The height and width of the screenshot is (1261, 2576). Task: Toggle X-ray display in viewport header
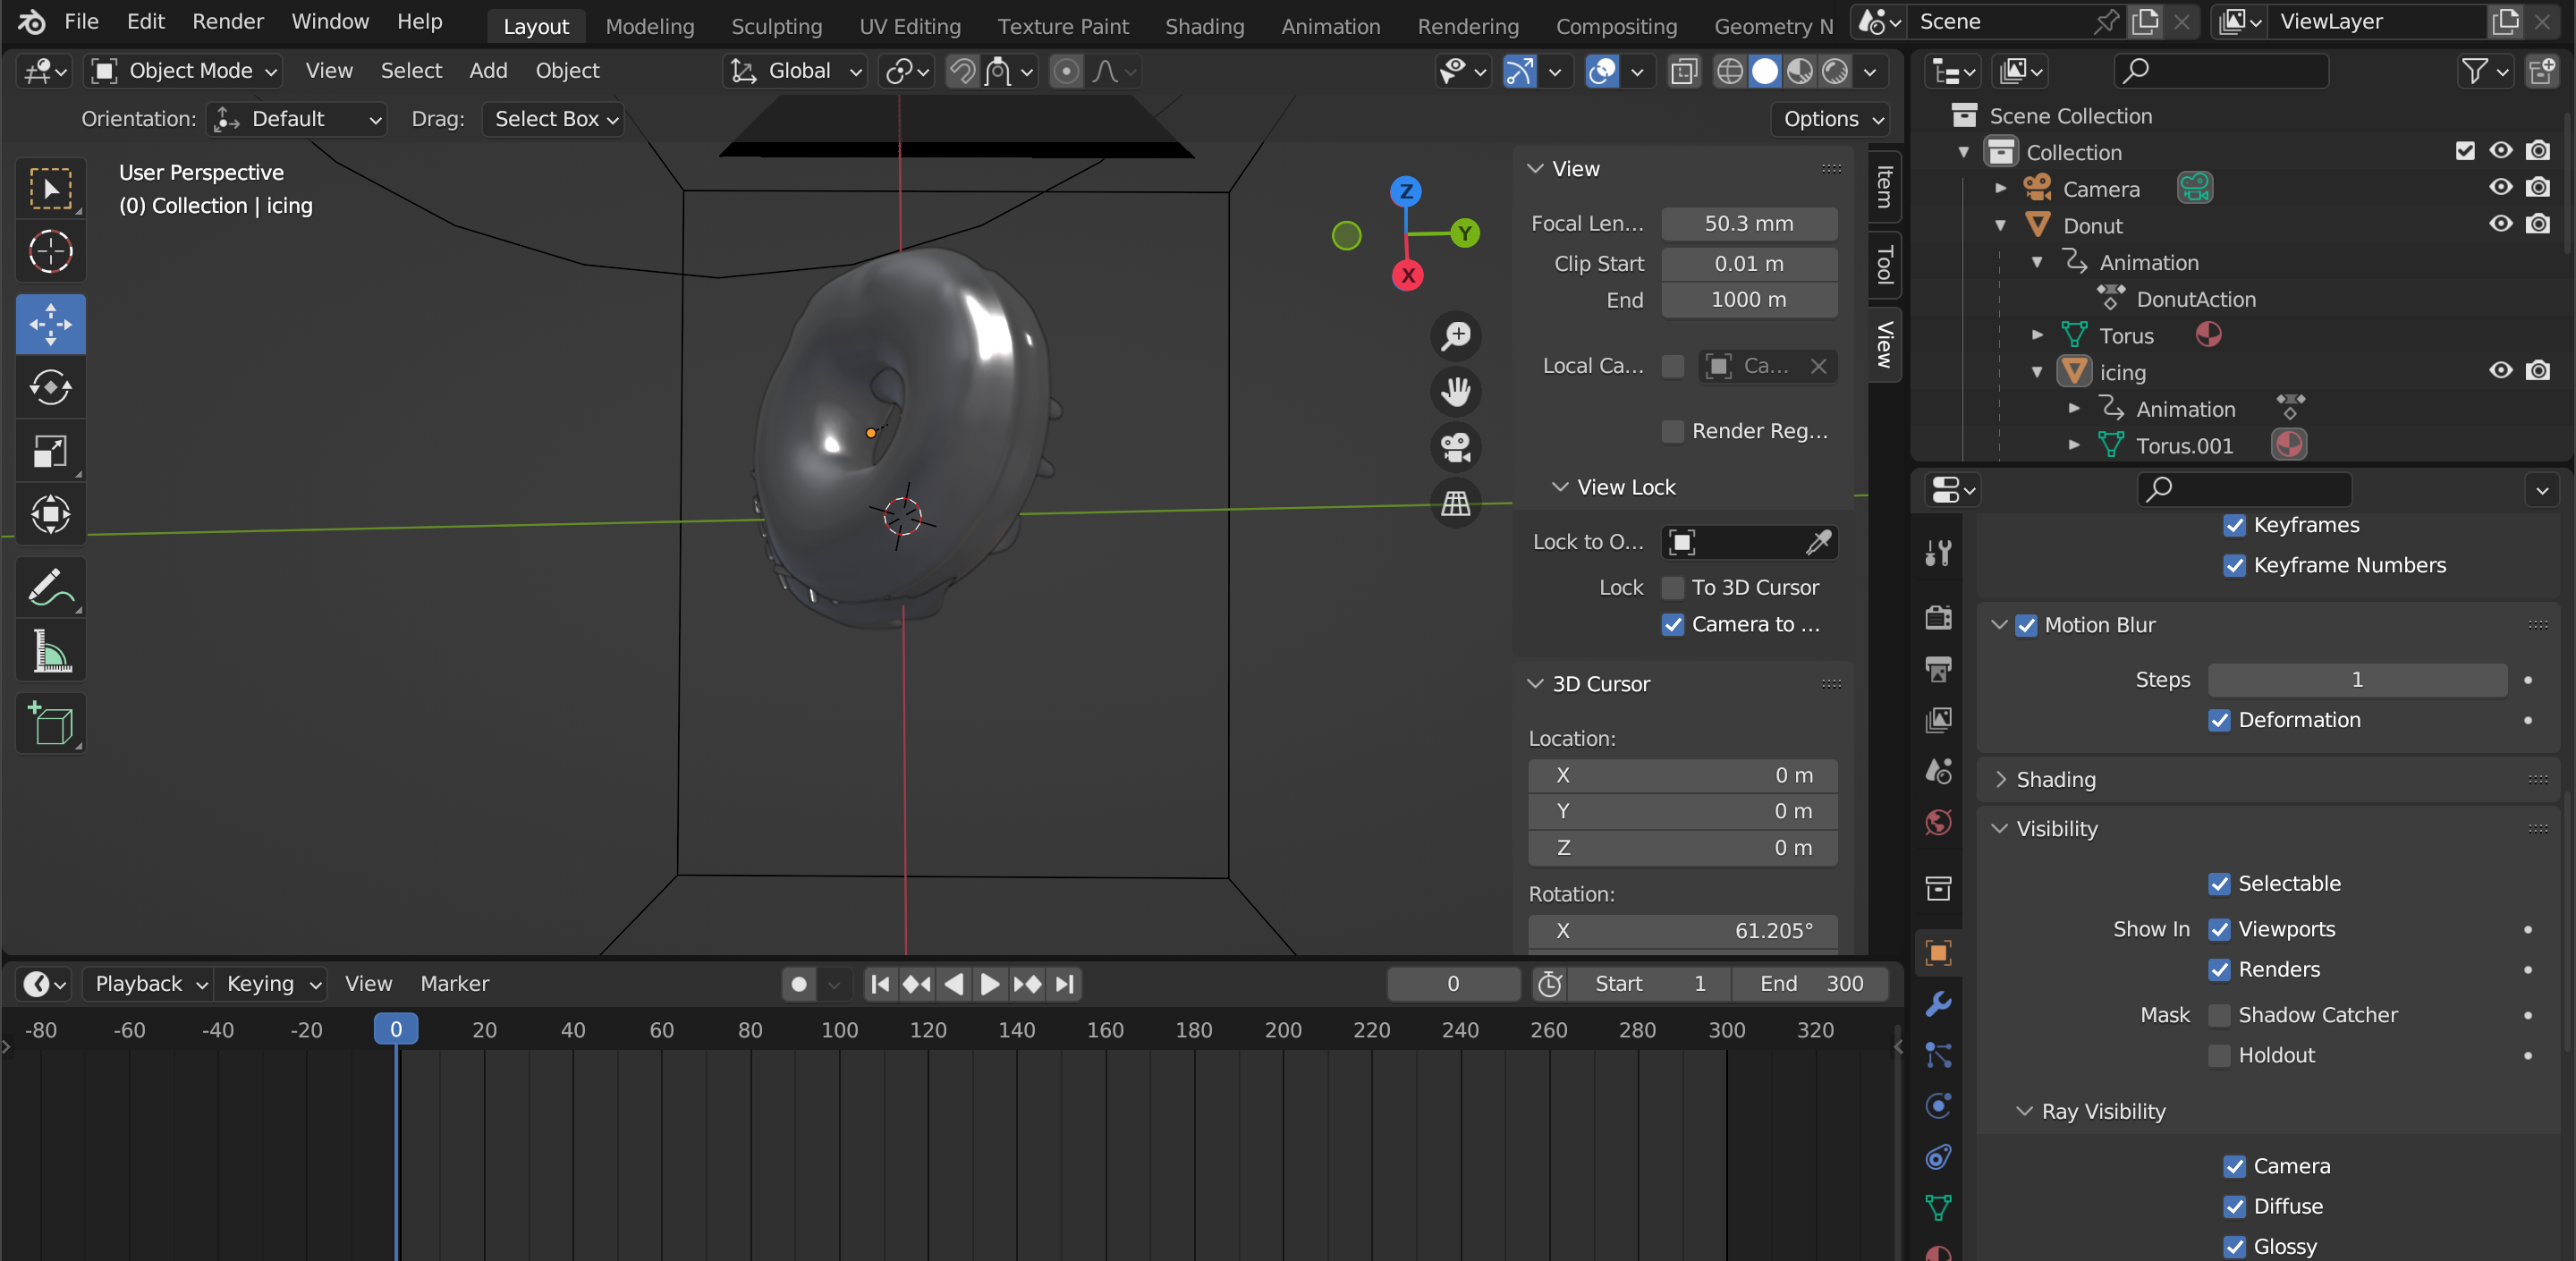click(x=1684, y=71)
